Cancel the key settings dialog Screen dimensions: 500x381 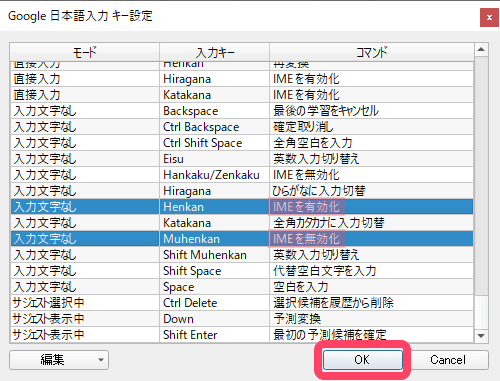coord(448,360)
